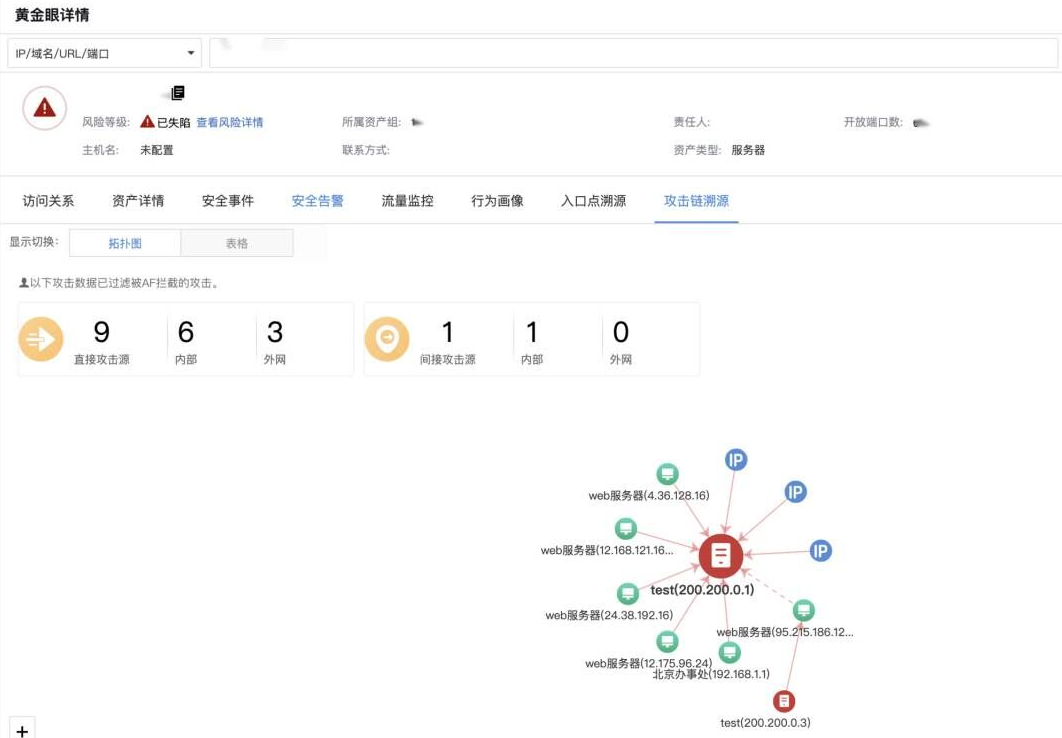This screenshot has width=1062, height=738.
Task: Open the 流量监控 tab
Action: click(x=407, y=201)
